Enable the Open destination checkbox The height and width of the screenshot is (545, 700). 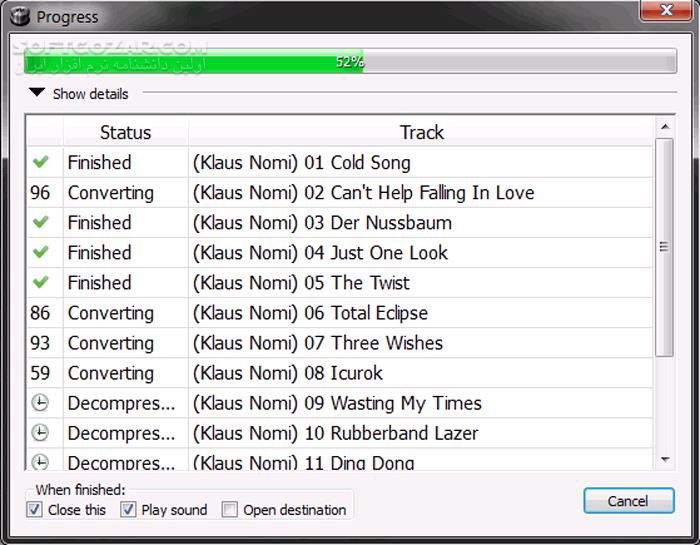(x=230, y=510)
